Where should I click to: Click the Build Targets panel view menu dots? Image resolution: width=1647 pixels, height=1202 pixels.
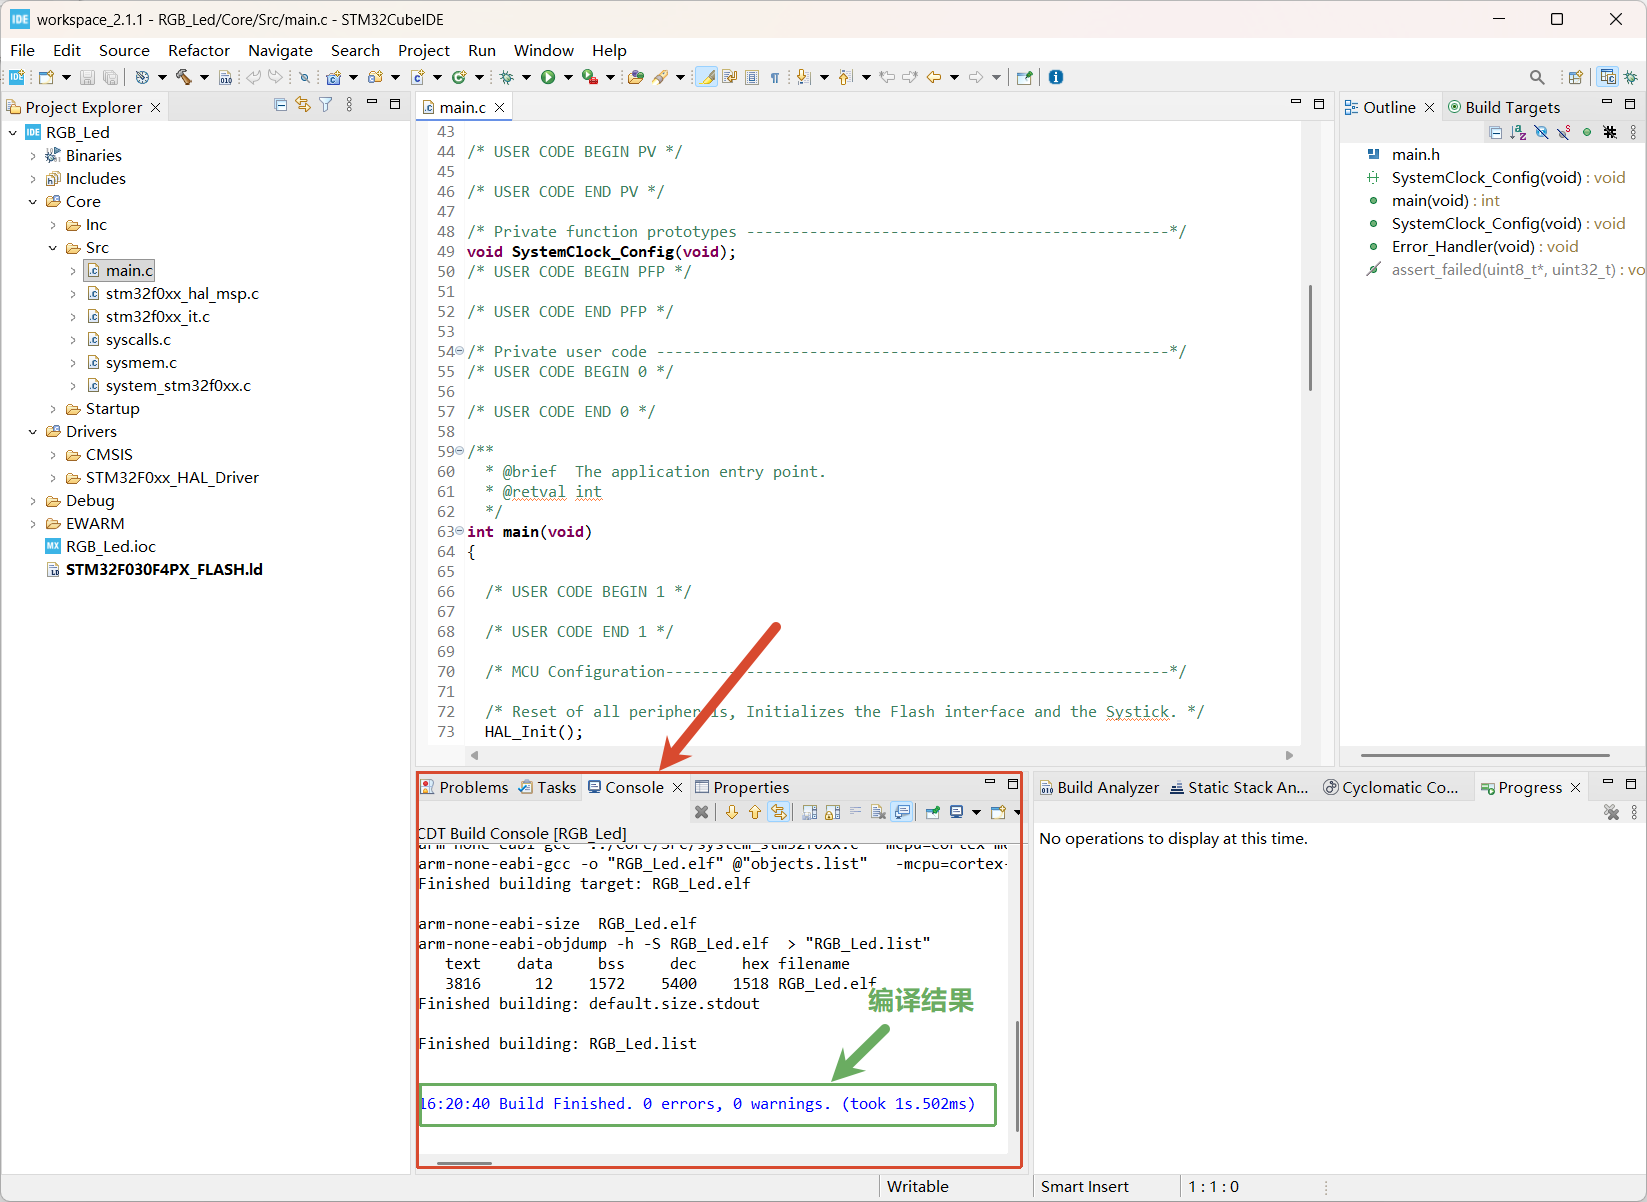1633,132
